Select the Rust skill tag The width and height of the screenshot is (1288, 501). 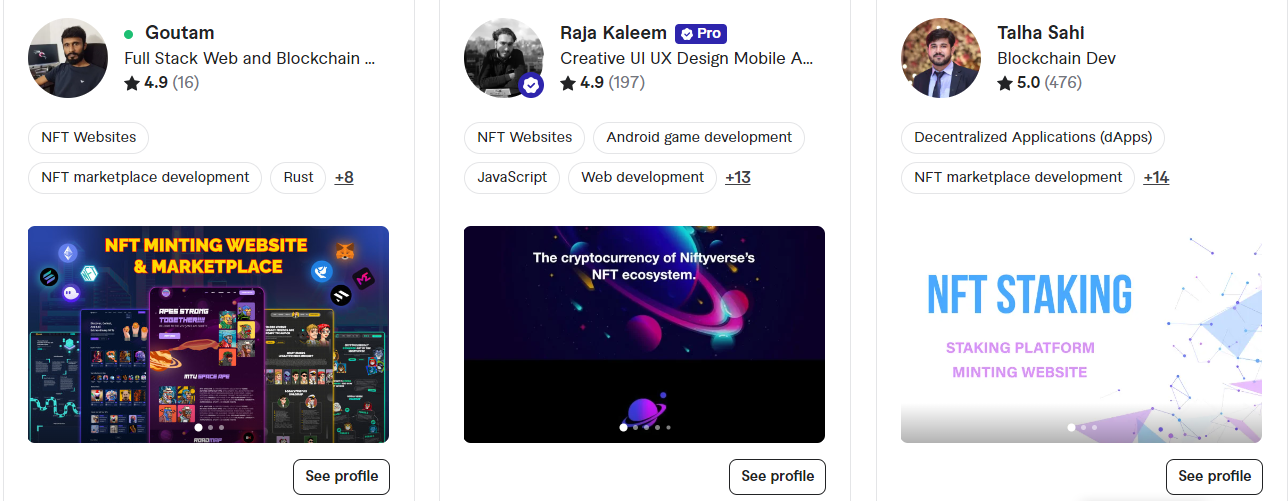[x=298, y=178]
